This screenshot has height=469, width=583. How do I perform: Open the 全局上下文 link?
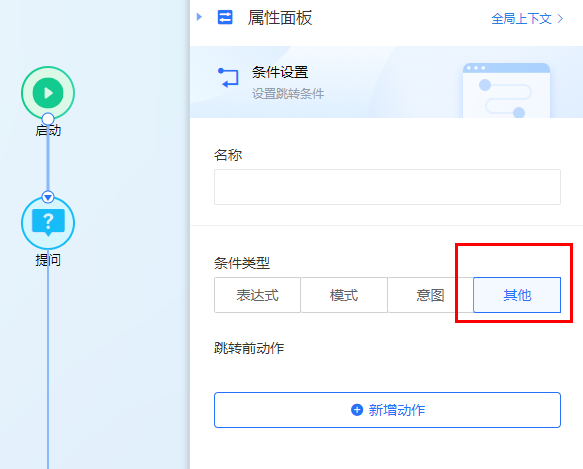pyautogui.click(x=527, y=19)
